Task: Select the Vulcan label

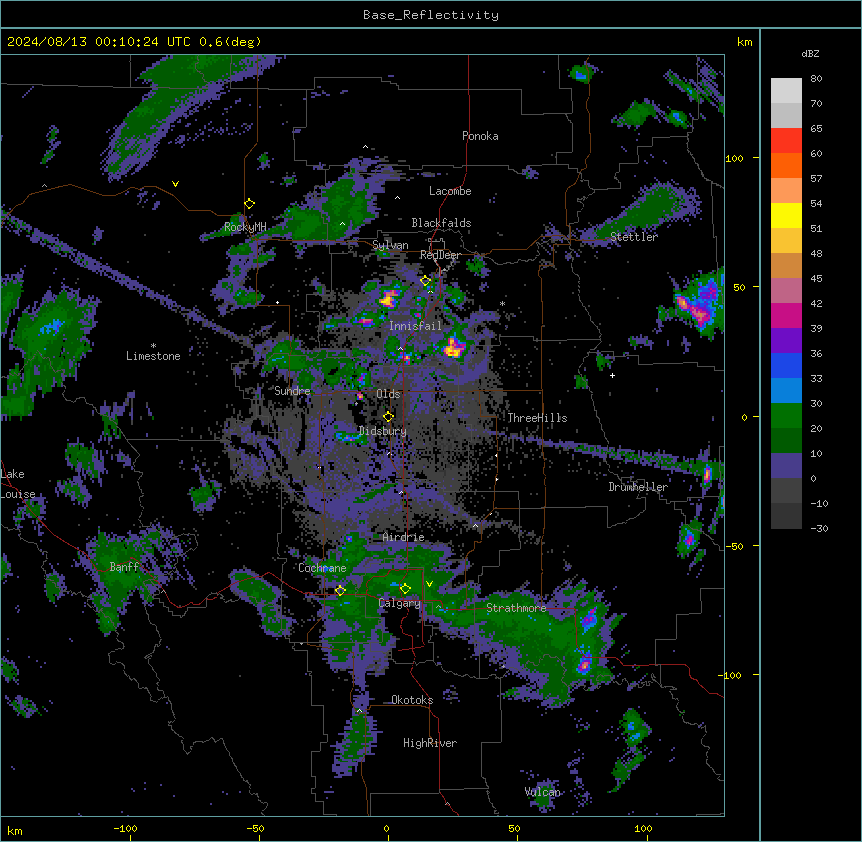Action: click(543, 792)
